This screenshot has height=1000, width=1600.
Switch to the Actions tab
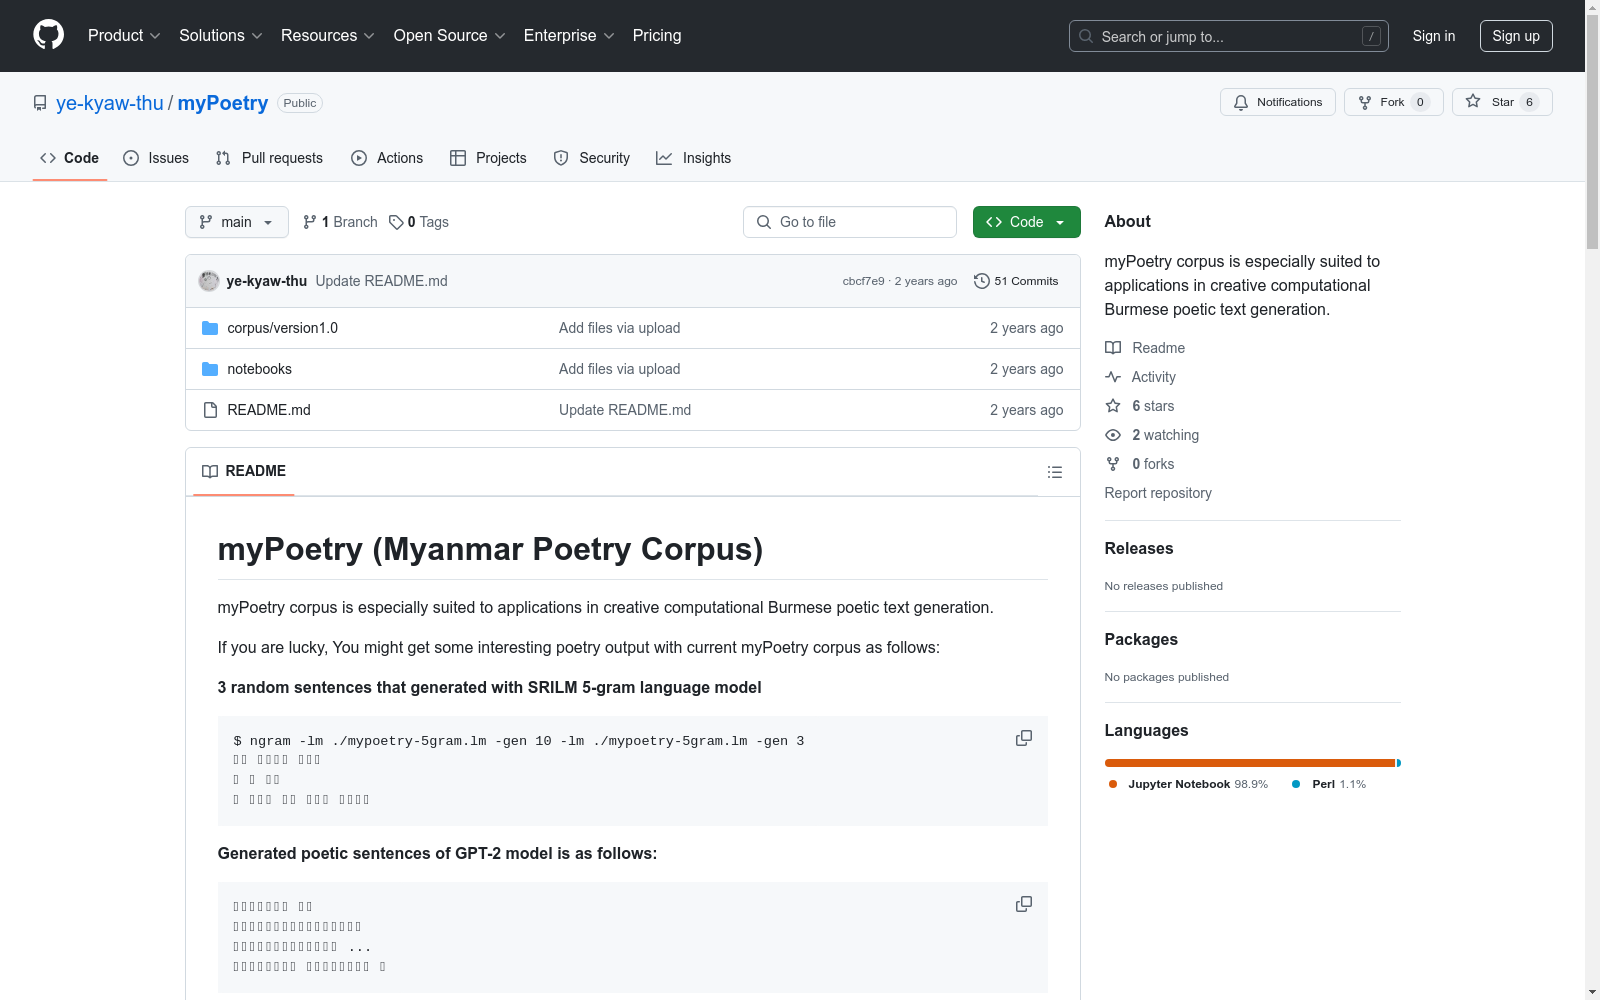click(387, 158)
